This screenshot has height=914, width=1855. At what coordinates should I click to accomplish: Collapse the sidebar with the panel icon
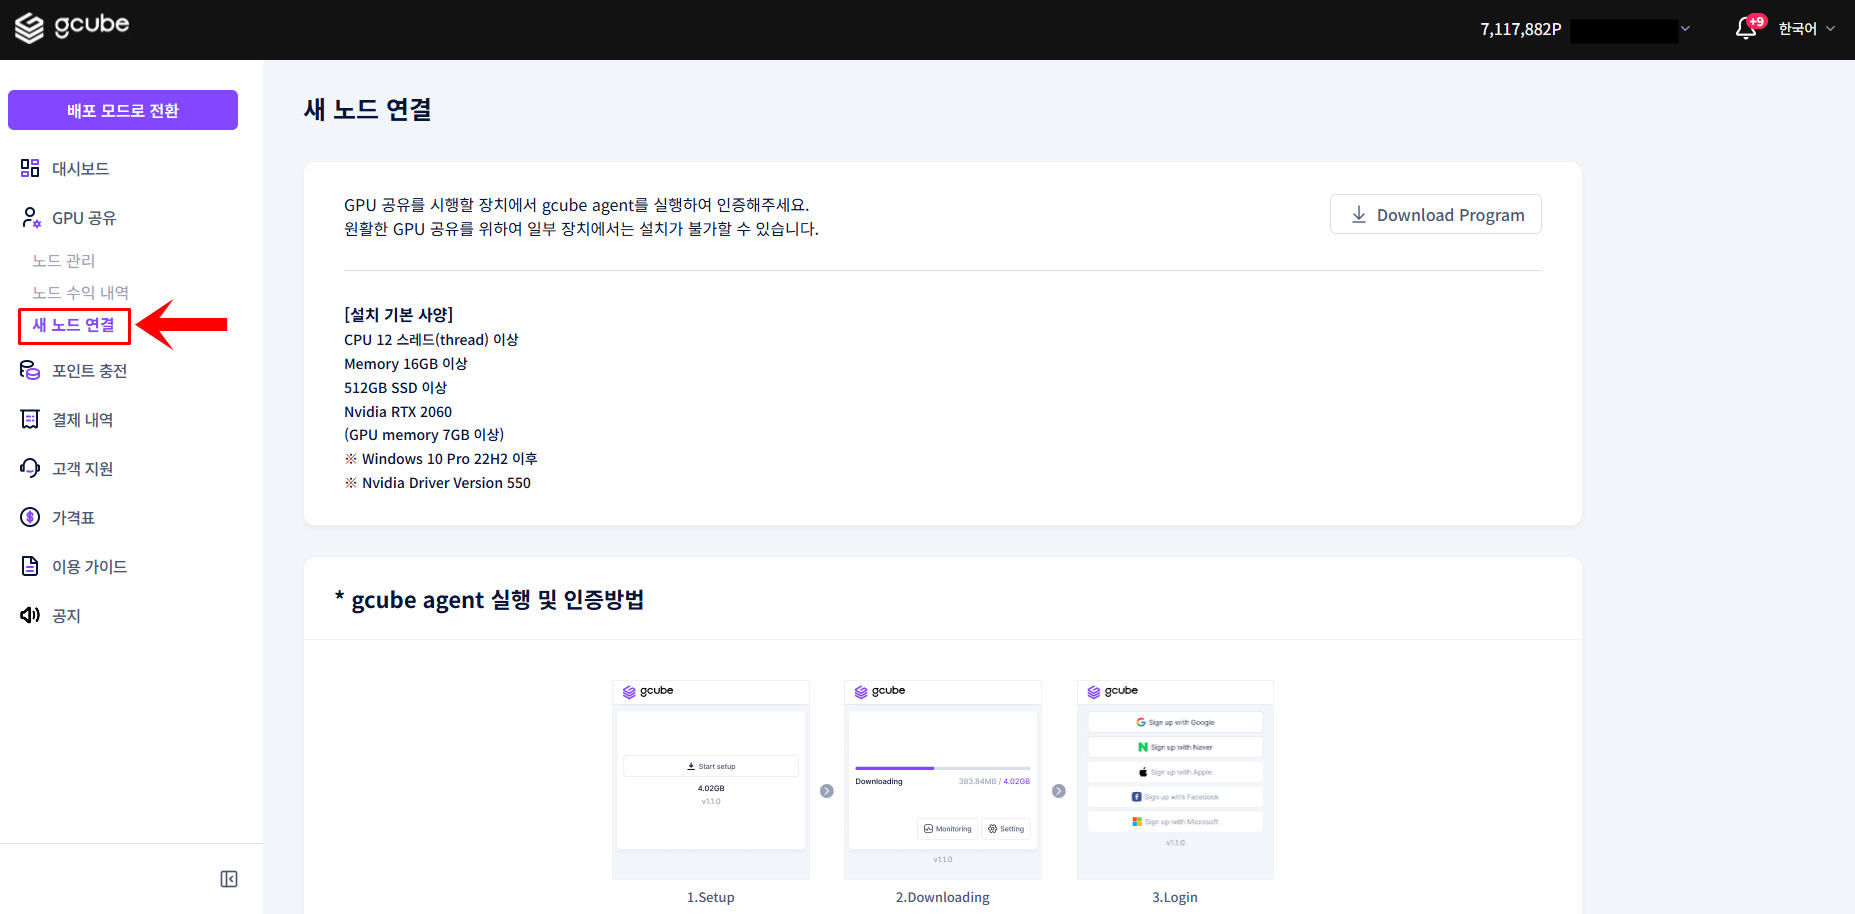(229, 879)
